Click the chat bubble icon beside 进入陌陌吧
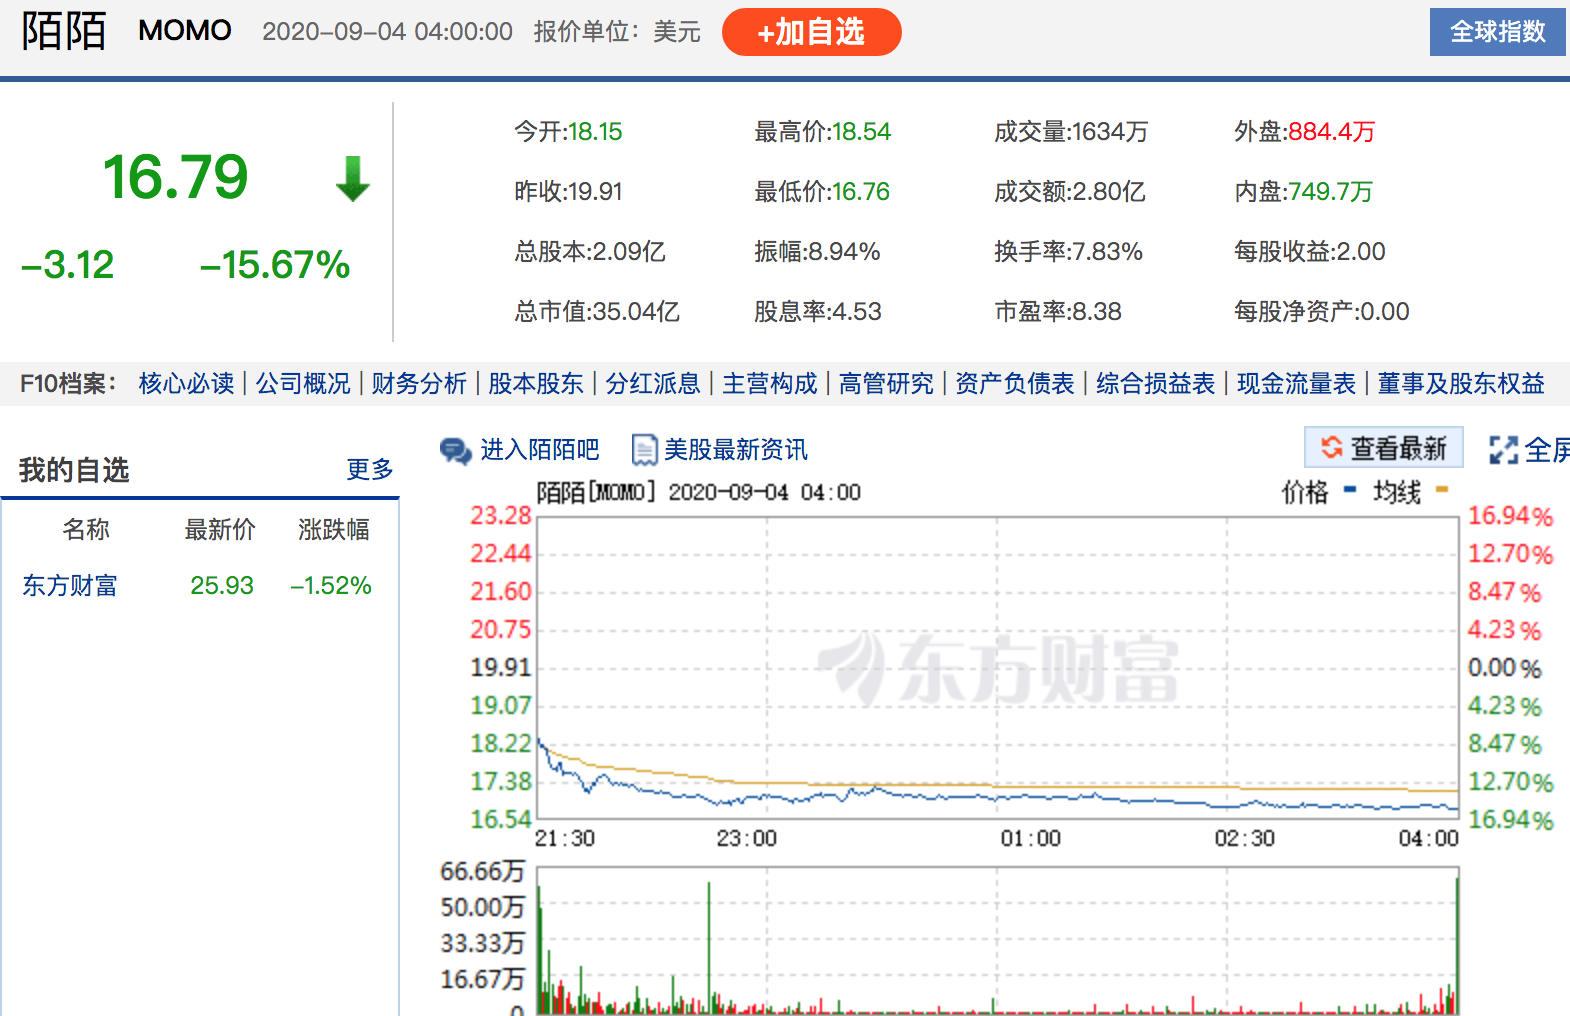The height and width of the screenshot is (1016, 1570). [x=456, y=451]
